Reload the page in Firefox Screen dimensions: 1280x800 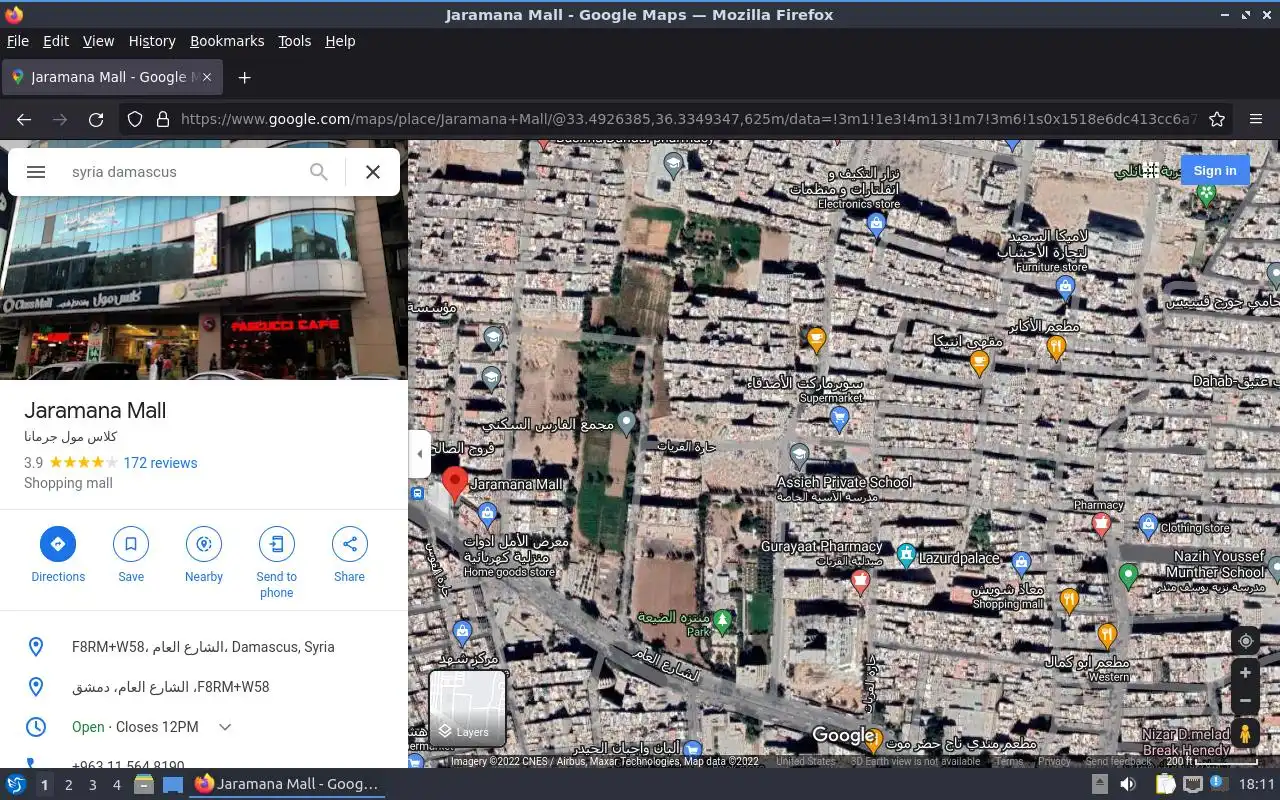(x=96, y=119)
